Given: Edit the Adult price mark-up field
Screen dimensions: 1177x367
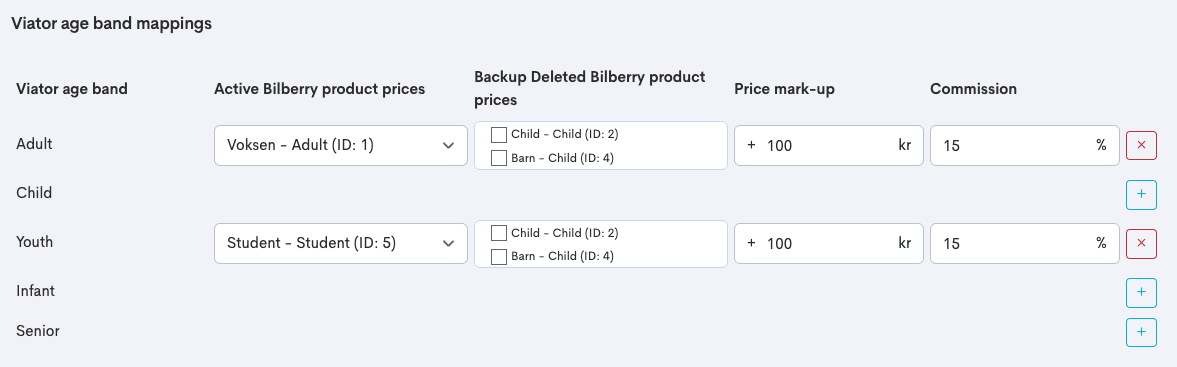Looking at the screenshot, I should coord(829,145).
